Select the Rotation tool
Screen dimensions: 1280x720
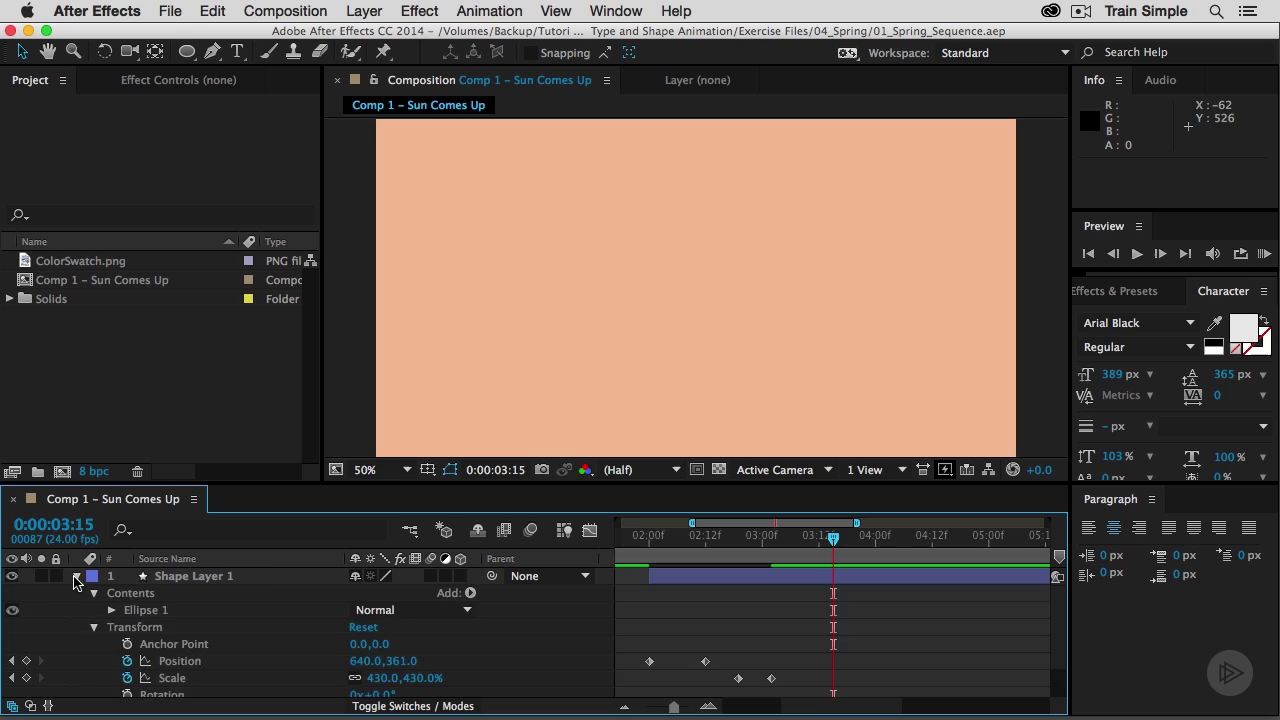tap(104, 51)
